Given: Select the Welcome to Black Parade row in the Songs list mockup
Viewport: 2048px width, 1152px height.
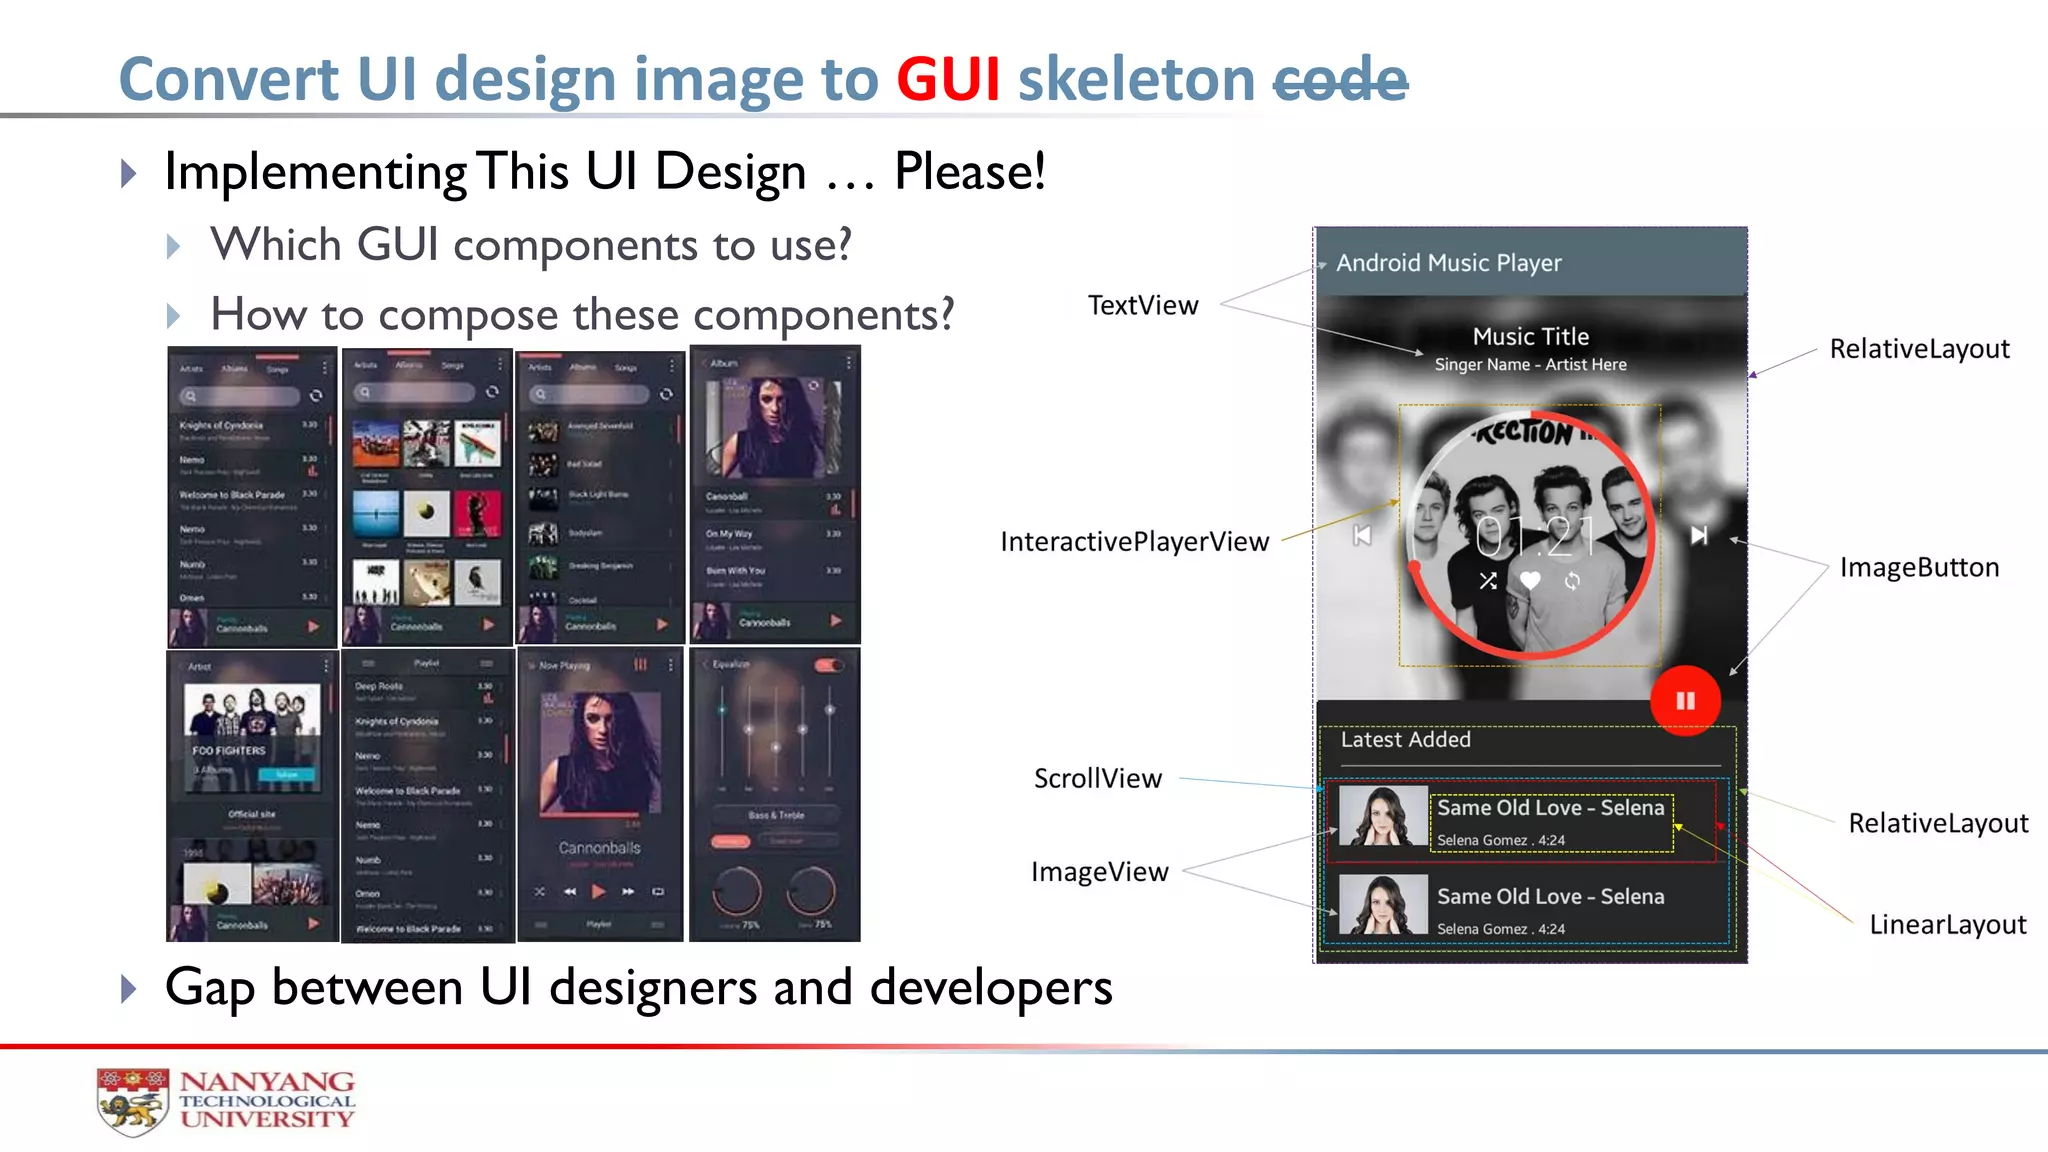Looking at the screenshot, I should click(250, 500).
